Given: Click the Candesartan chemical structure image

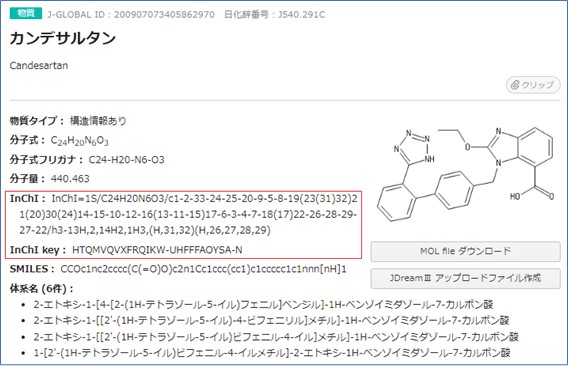Looking at the screenshot, I should pos(465,174).
